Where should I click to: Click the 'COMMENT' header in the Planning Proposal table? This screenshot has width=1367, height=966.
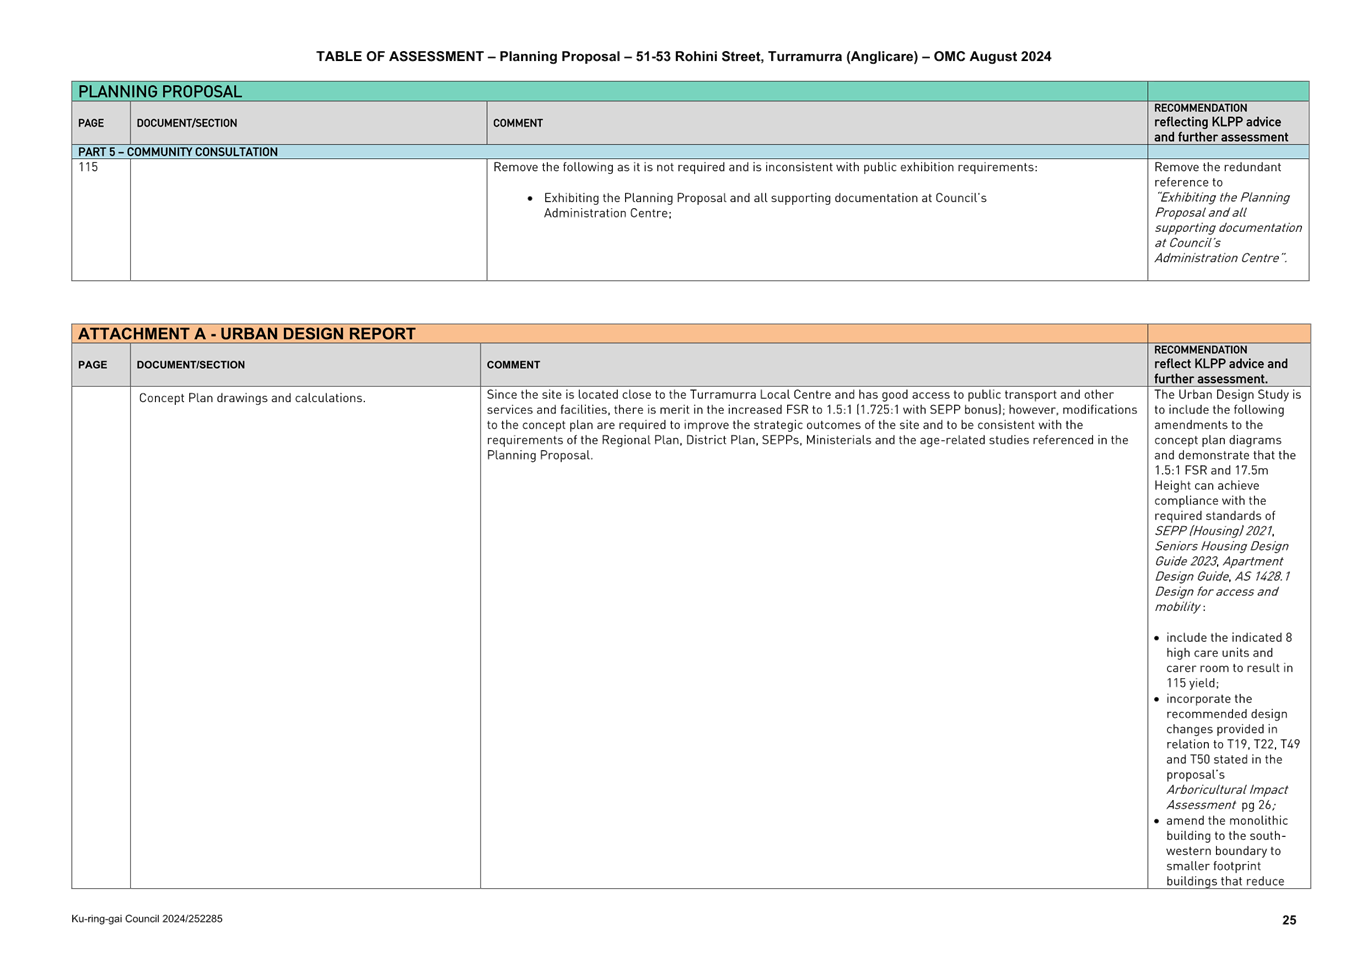pos(518,123)
